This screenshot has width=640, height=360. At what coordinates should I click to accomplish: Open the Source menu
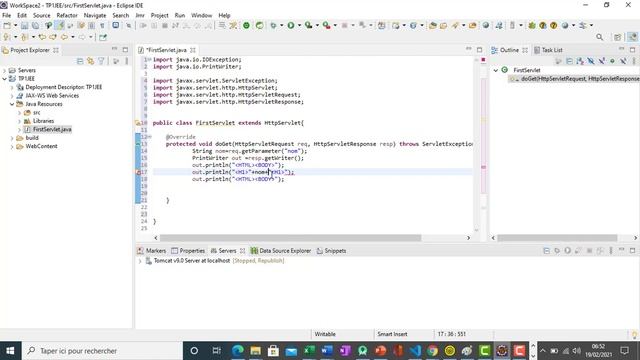coord(42,15)
